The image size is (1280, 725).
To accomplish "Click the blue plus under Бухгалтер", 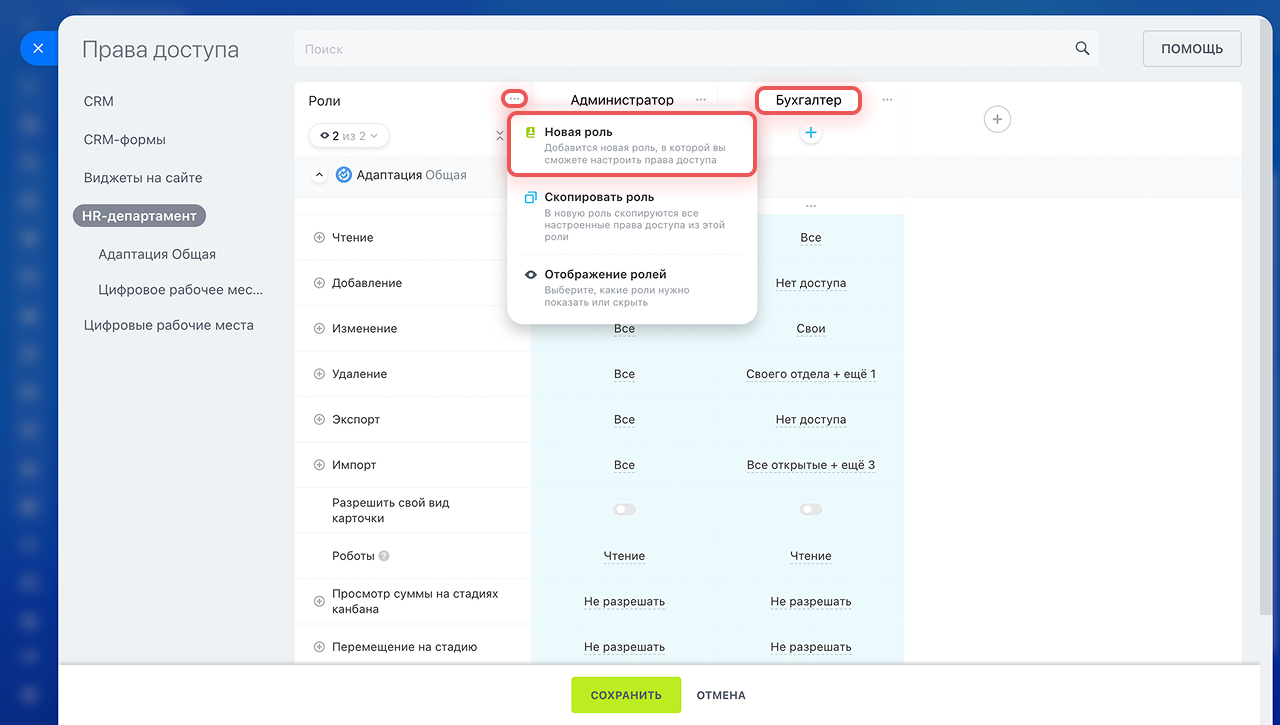I will (x=811, y=133).
